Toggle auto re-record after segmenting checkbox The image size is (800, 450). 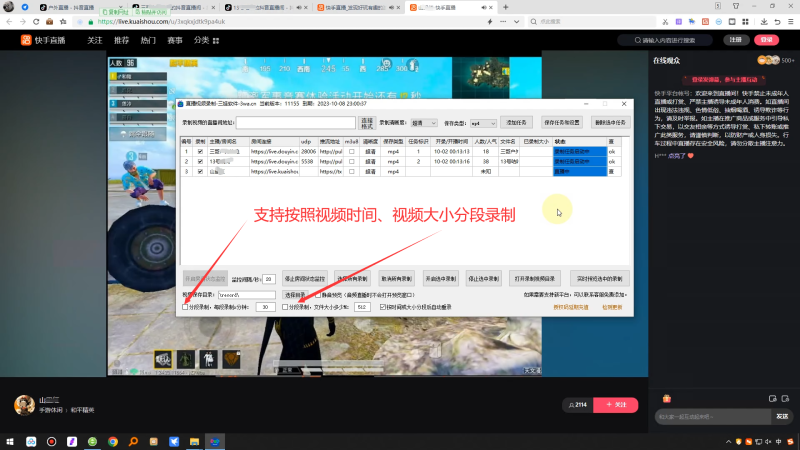[x=383, y=307]
